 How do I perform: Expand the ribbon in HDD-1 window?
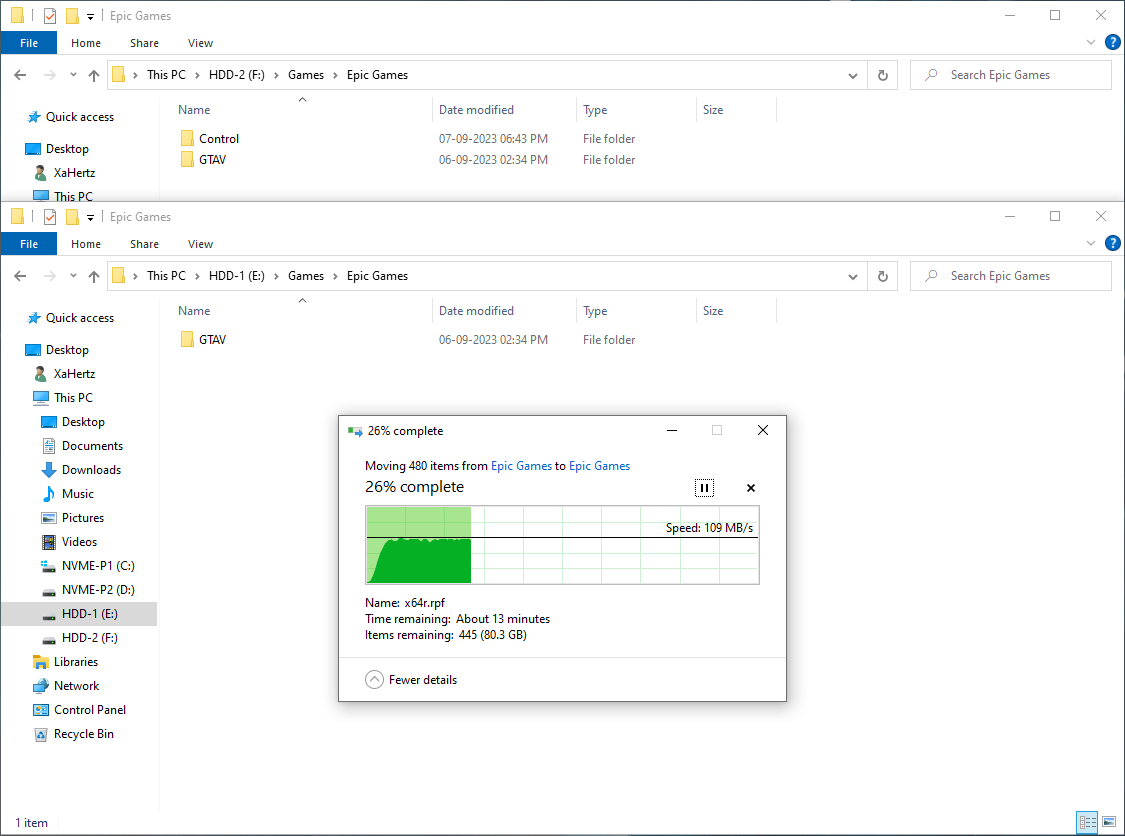(x=1091, y=243)
